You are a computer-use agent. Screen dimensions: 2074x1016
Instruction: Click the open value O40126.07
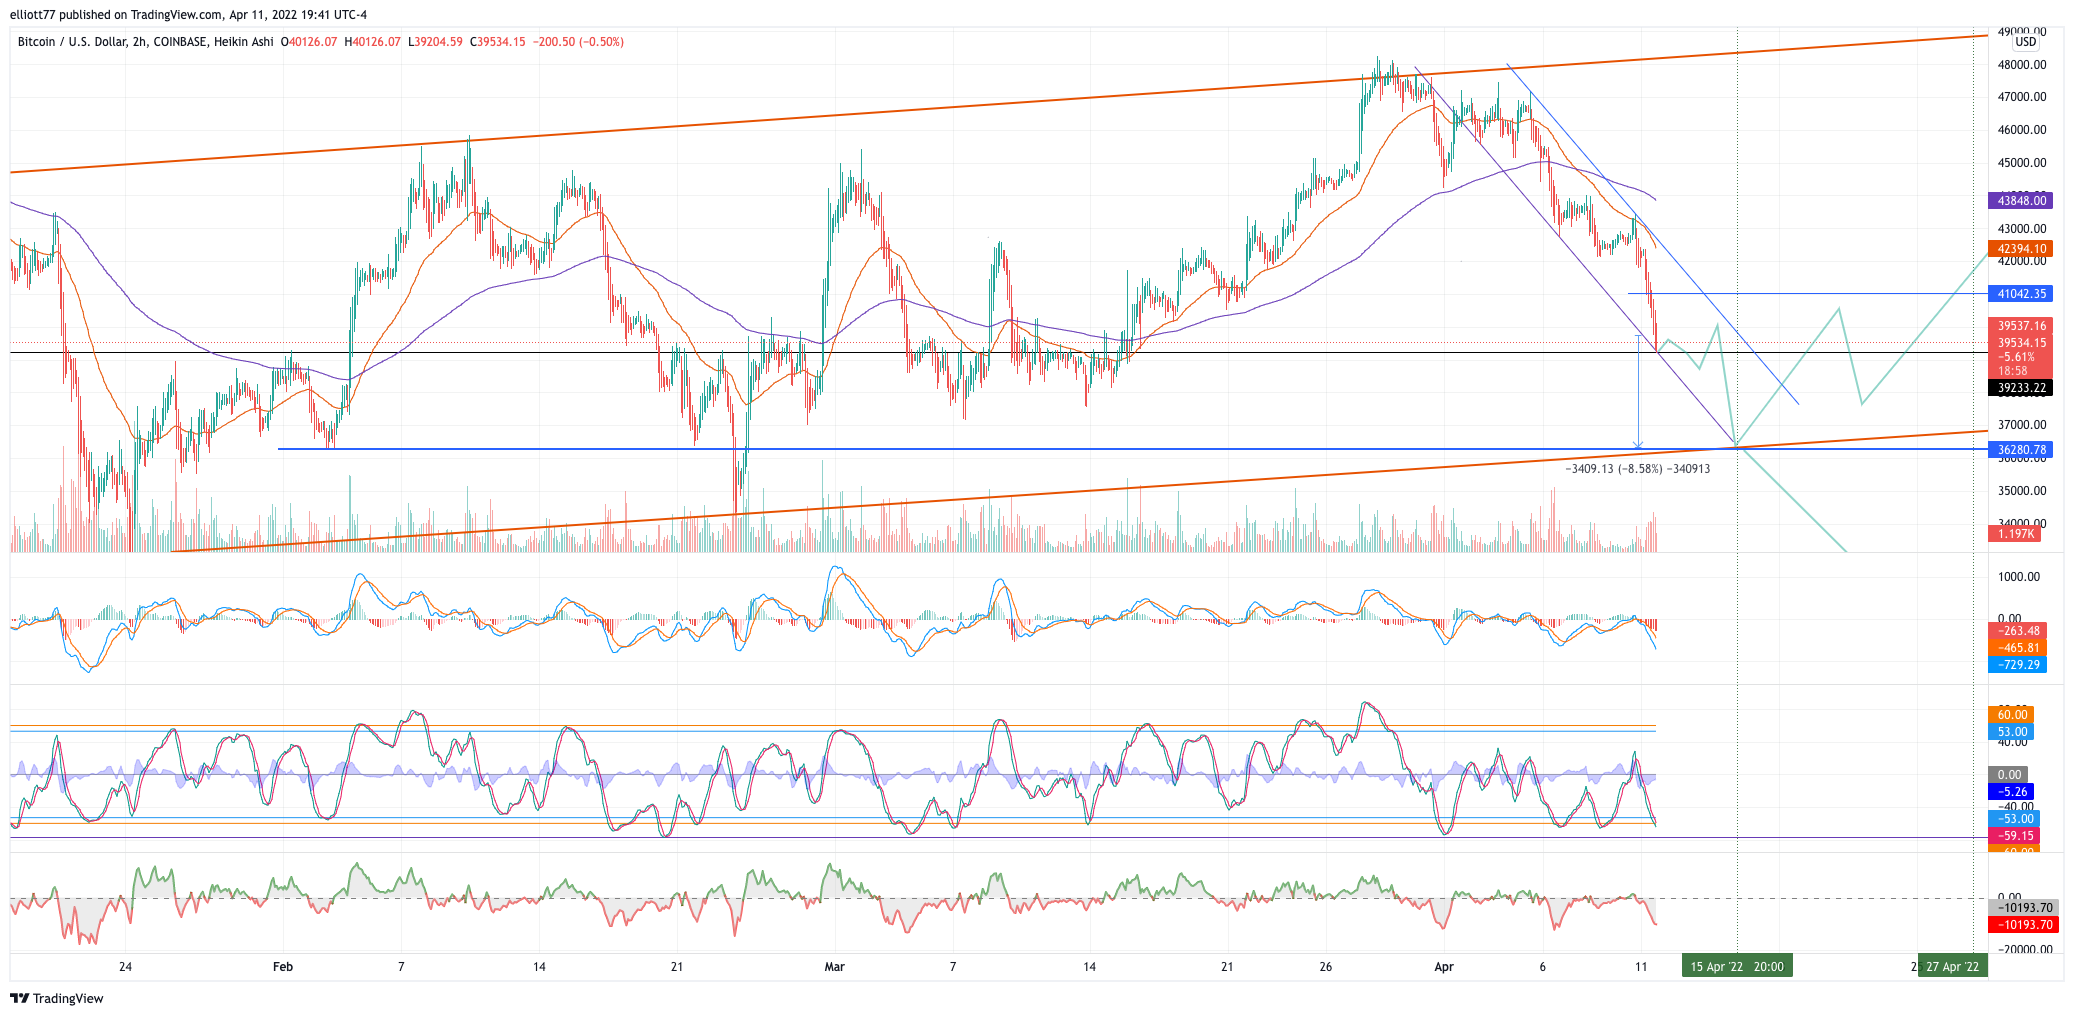[x=309, y=42]
